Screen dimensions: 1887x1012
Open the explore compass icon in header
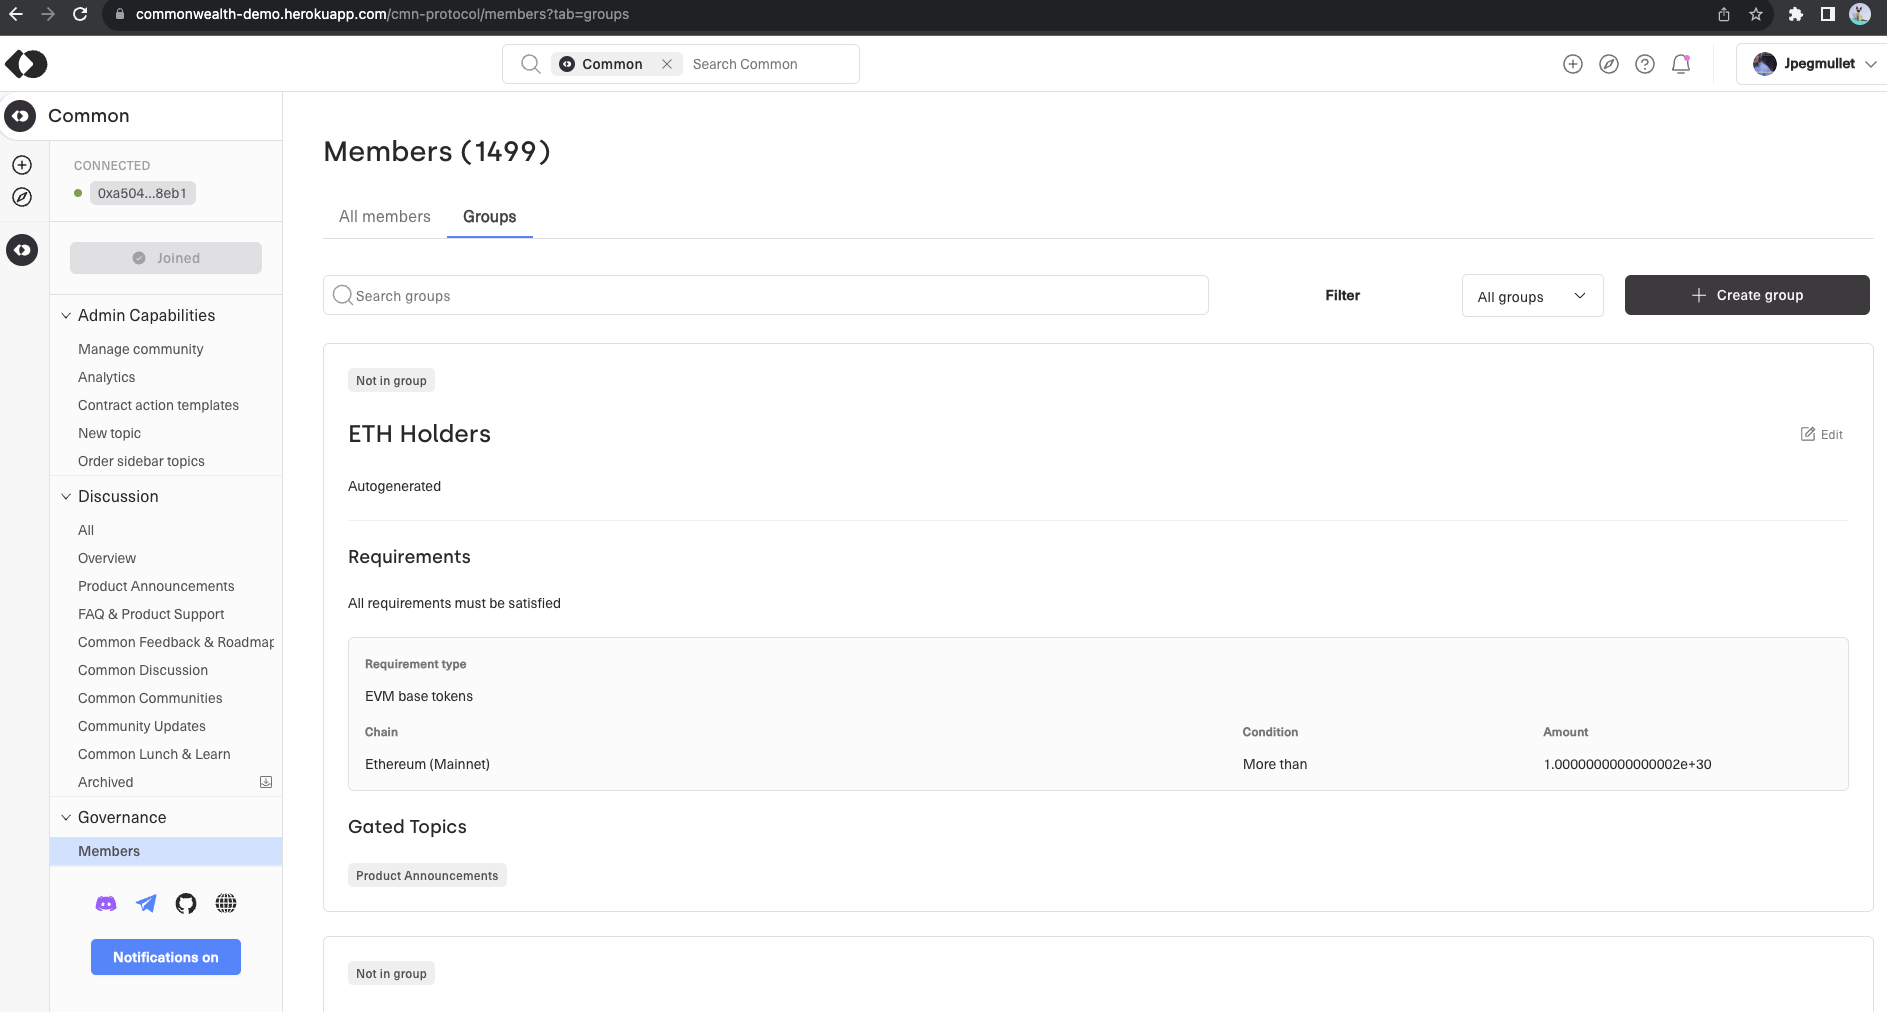click(1609, 64)
